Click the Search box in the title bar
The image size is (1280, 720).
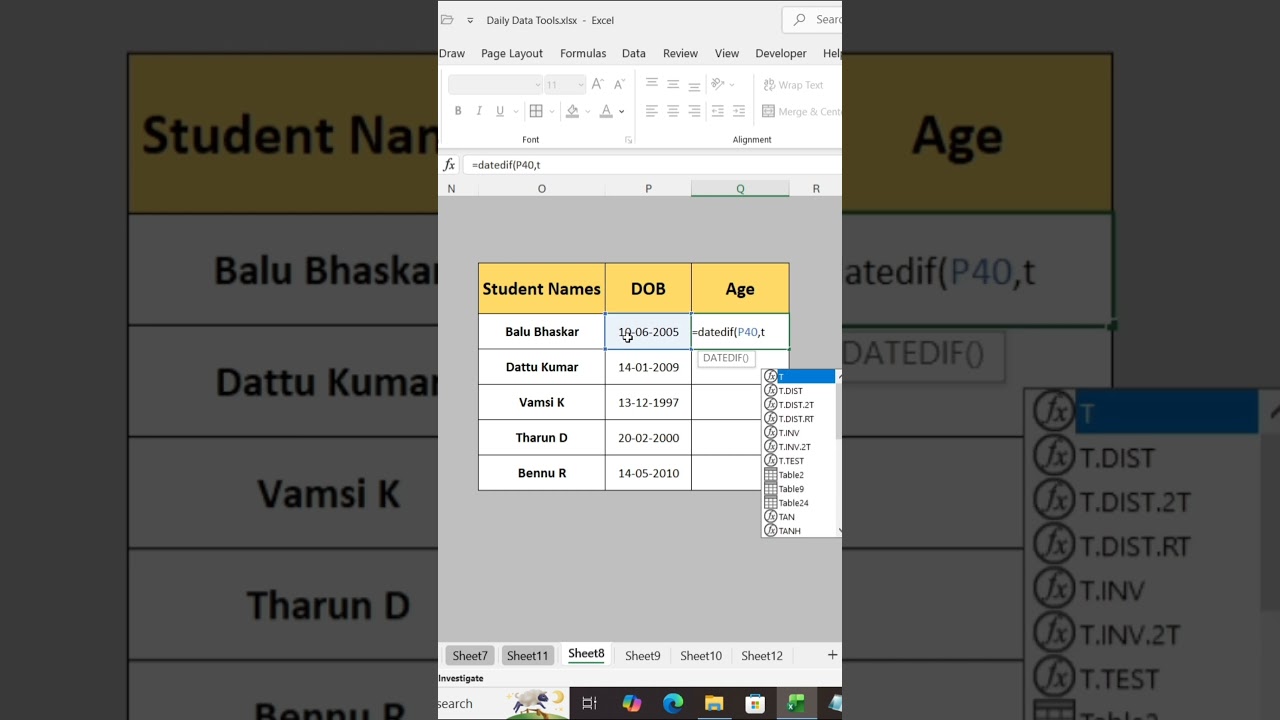813,20
